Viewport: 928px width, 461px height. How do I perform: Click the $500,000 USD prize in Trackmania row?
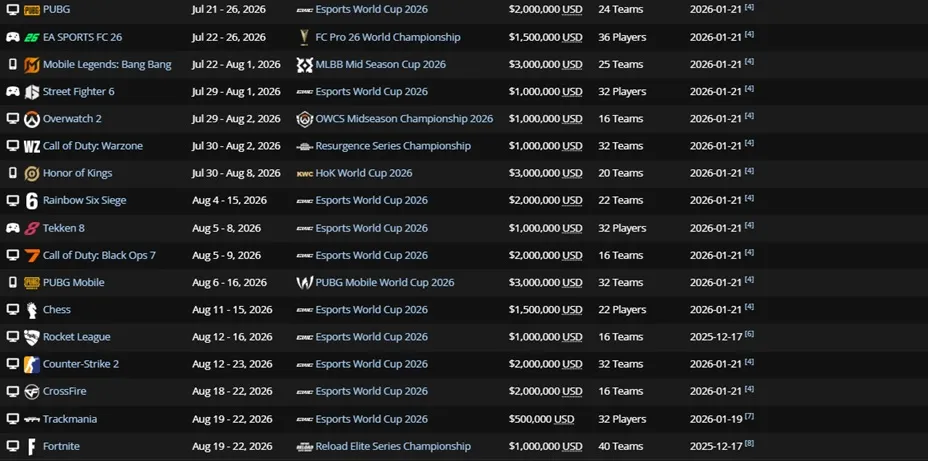(542, 419)
